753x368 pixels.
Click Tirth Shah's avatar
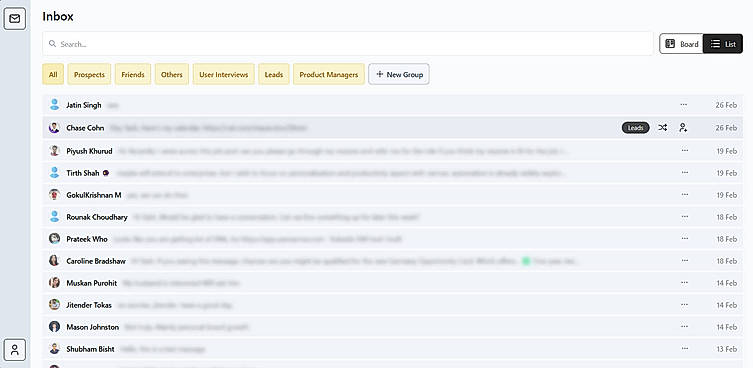[54, 172]
